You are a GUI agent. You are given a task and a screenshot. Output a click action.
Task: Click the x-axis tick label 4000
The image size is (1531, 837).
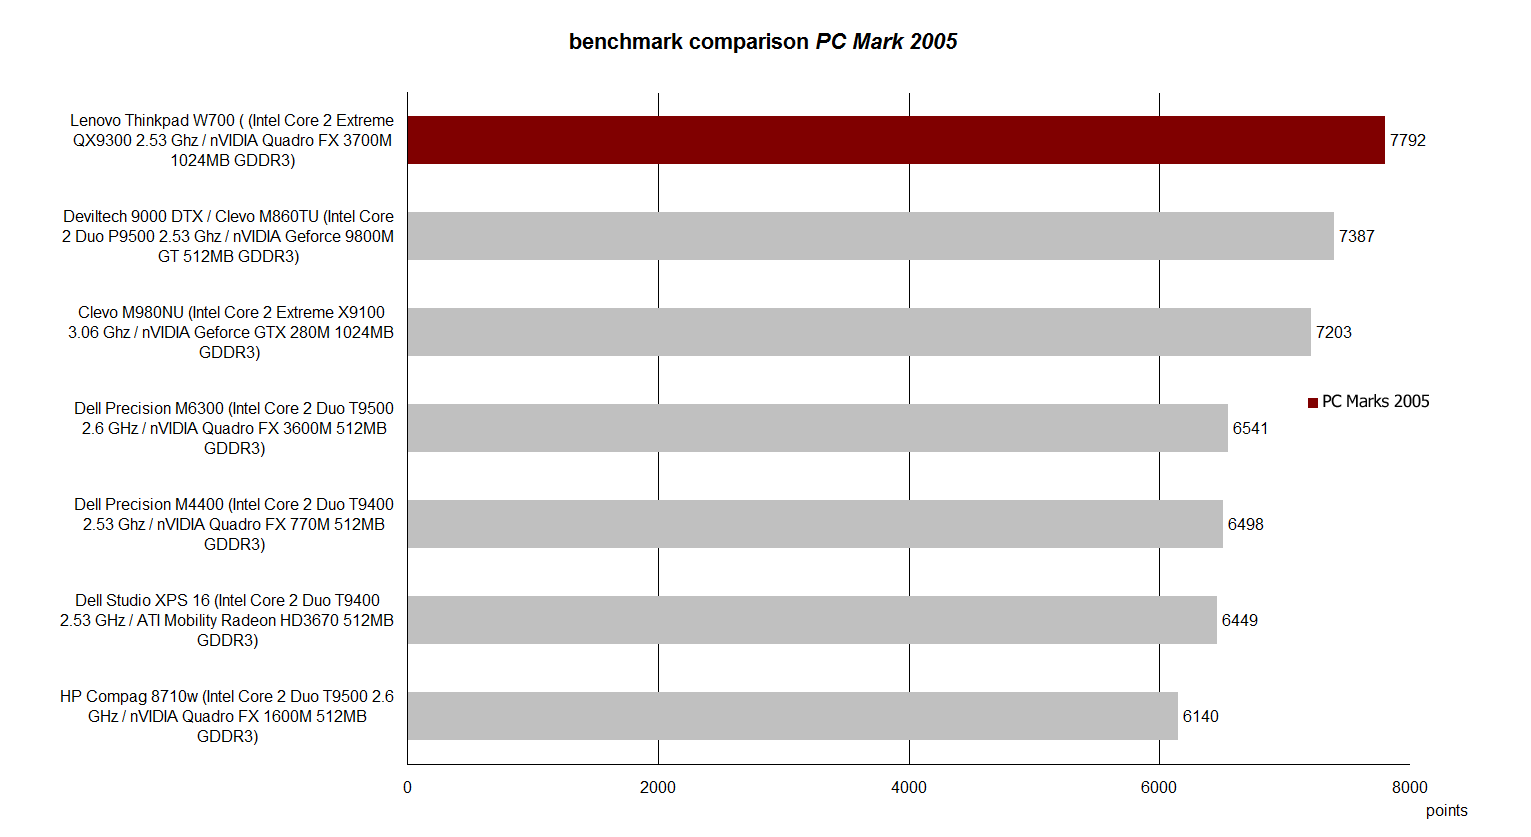click(x=909, y=787)
